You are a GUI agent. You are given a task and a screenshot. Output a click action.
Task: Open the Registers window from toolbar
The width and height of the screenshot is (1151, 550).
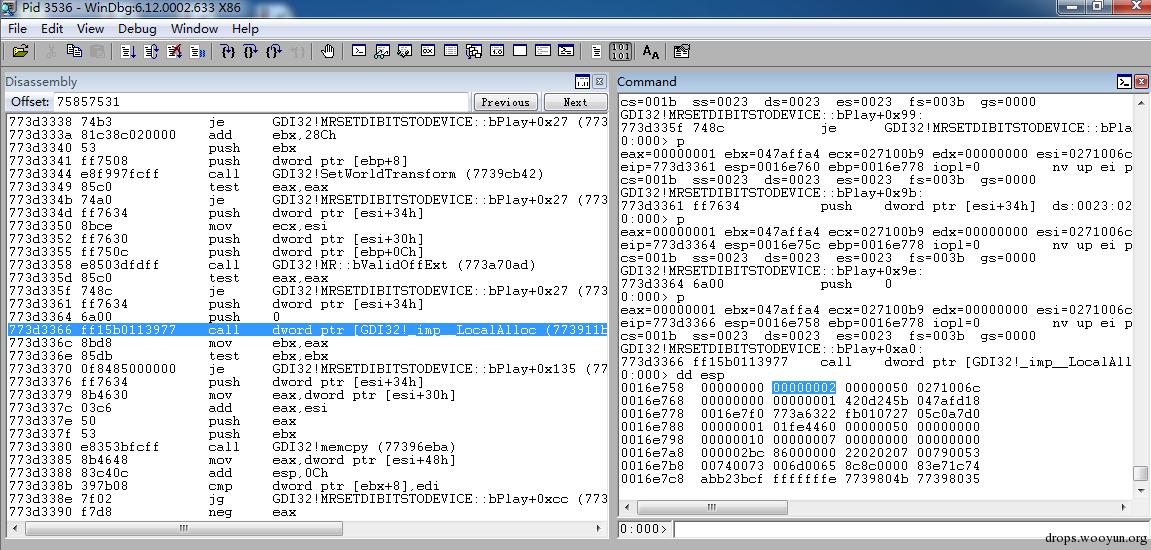point(427,51)
